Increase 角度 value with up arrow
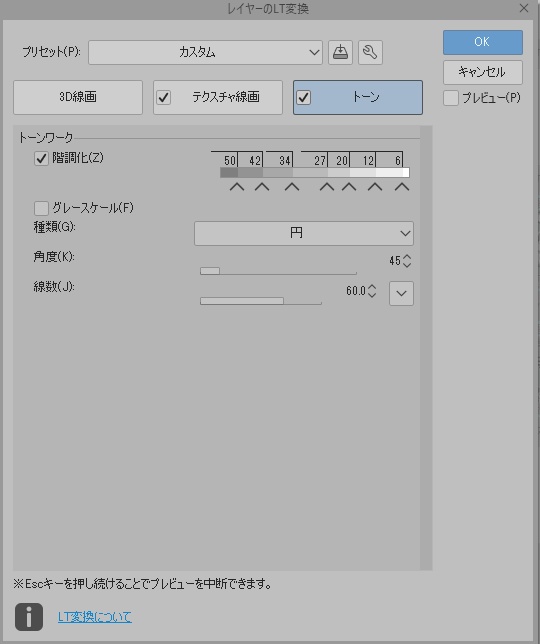 (407, 257)
